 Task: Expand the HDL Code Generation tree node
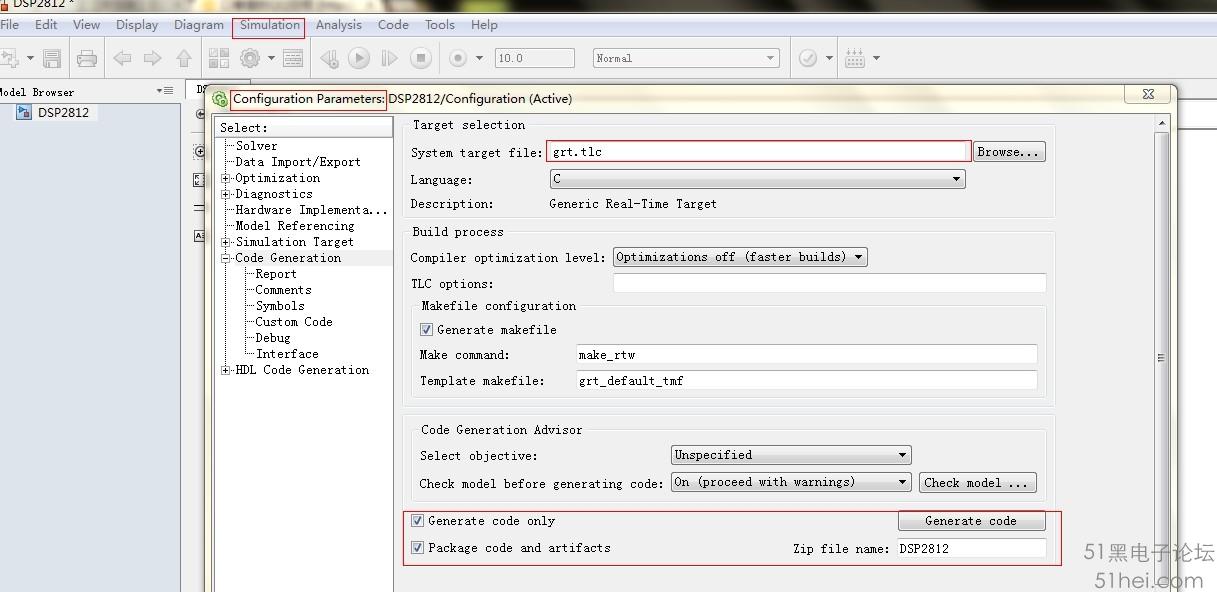(226, 370)
